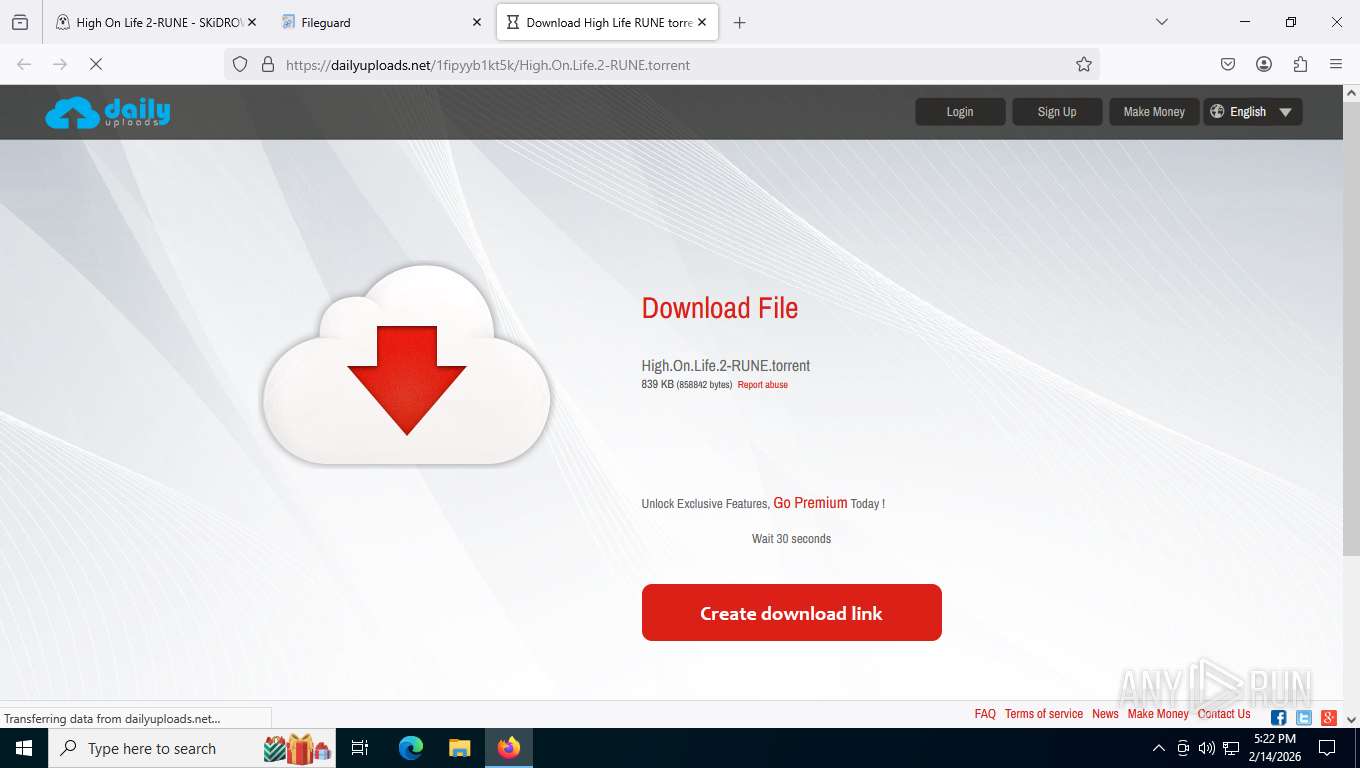Open the footer Make Money link
The width and height of the screenshot is (1360, 768).
(1158, 714)
